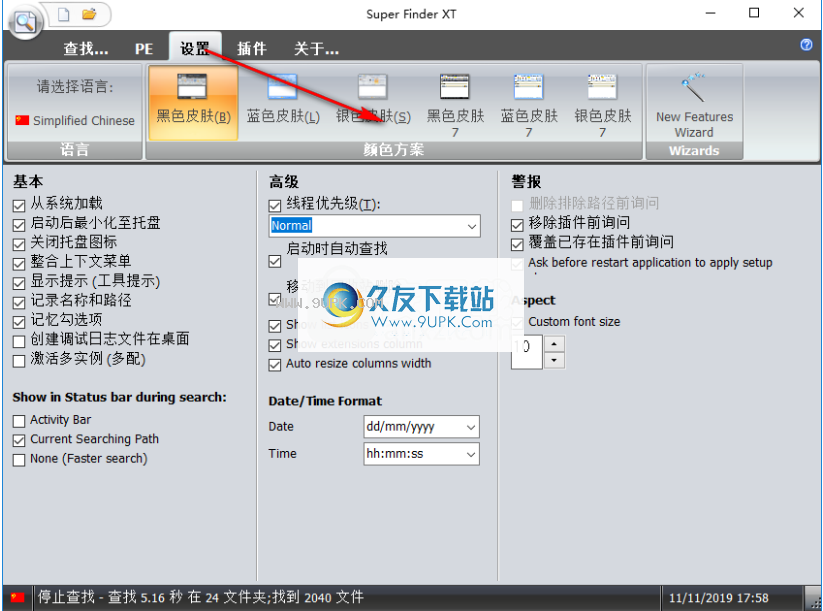The width and height of the screenshot is (823, 611).
Task: Increase custom font size with up arrow
Action: 554,344
